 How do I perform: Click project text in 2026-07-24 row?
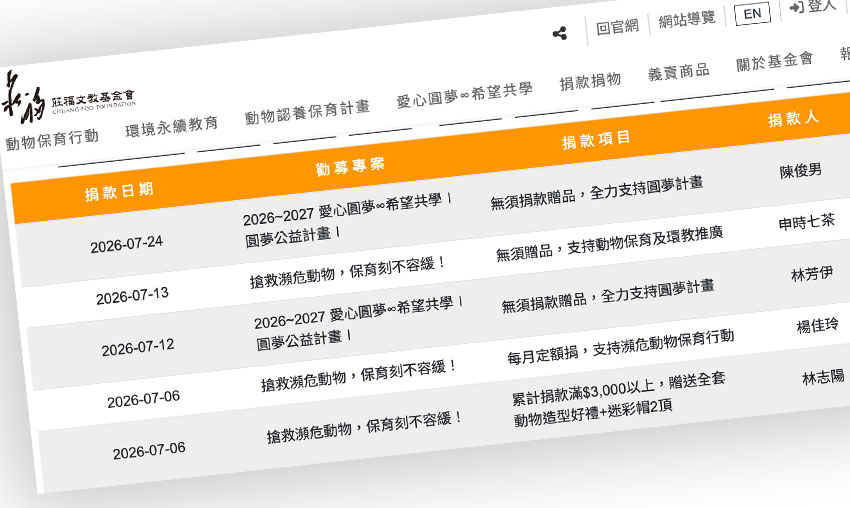pos(347,220)
